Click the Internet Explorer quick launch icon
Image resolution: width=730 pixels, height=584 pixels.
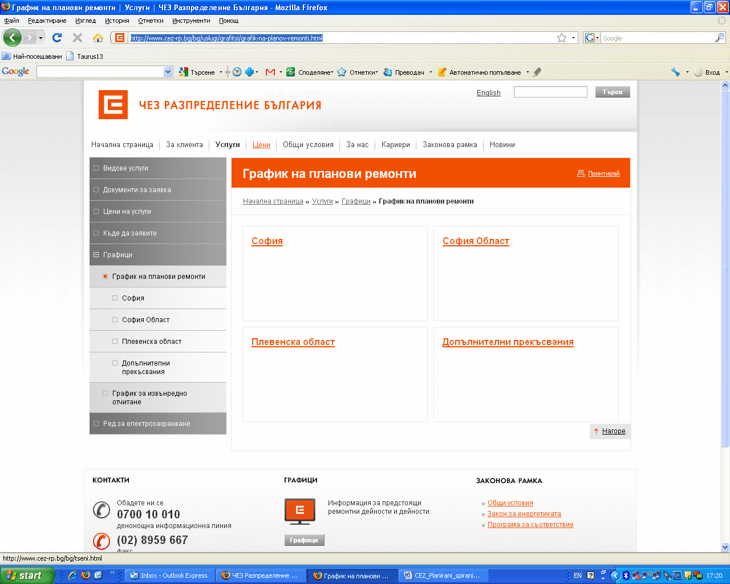[x=72, y=576]
